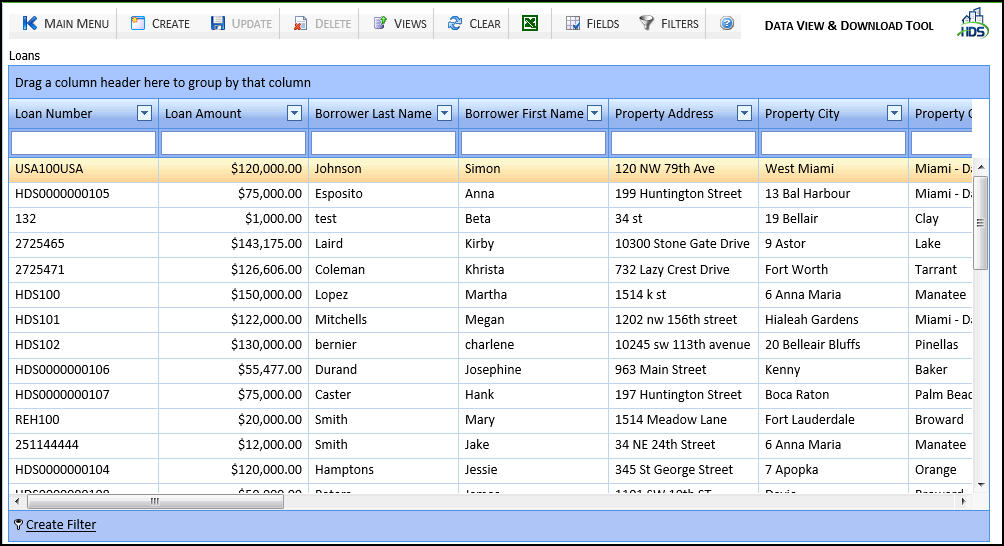The width and height of the screenshot is (1004, 546).
Task: Select address 732 Lazy Crest Drive
Action: [x=683, y=269]
